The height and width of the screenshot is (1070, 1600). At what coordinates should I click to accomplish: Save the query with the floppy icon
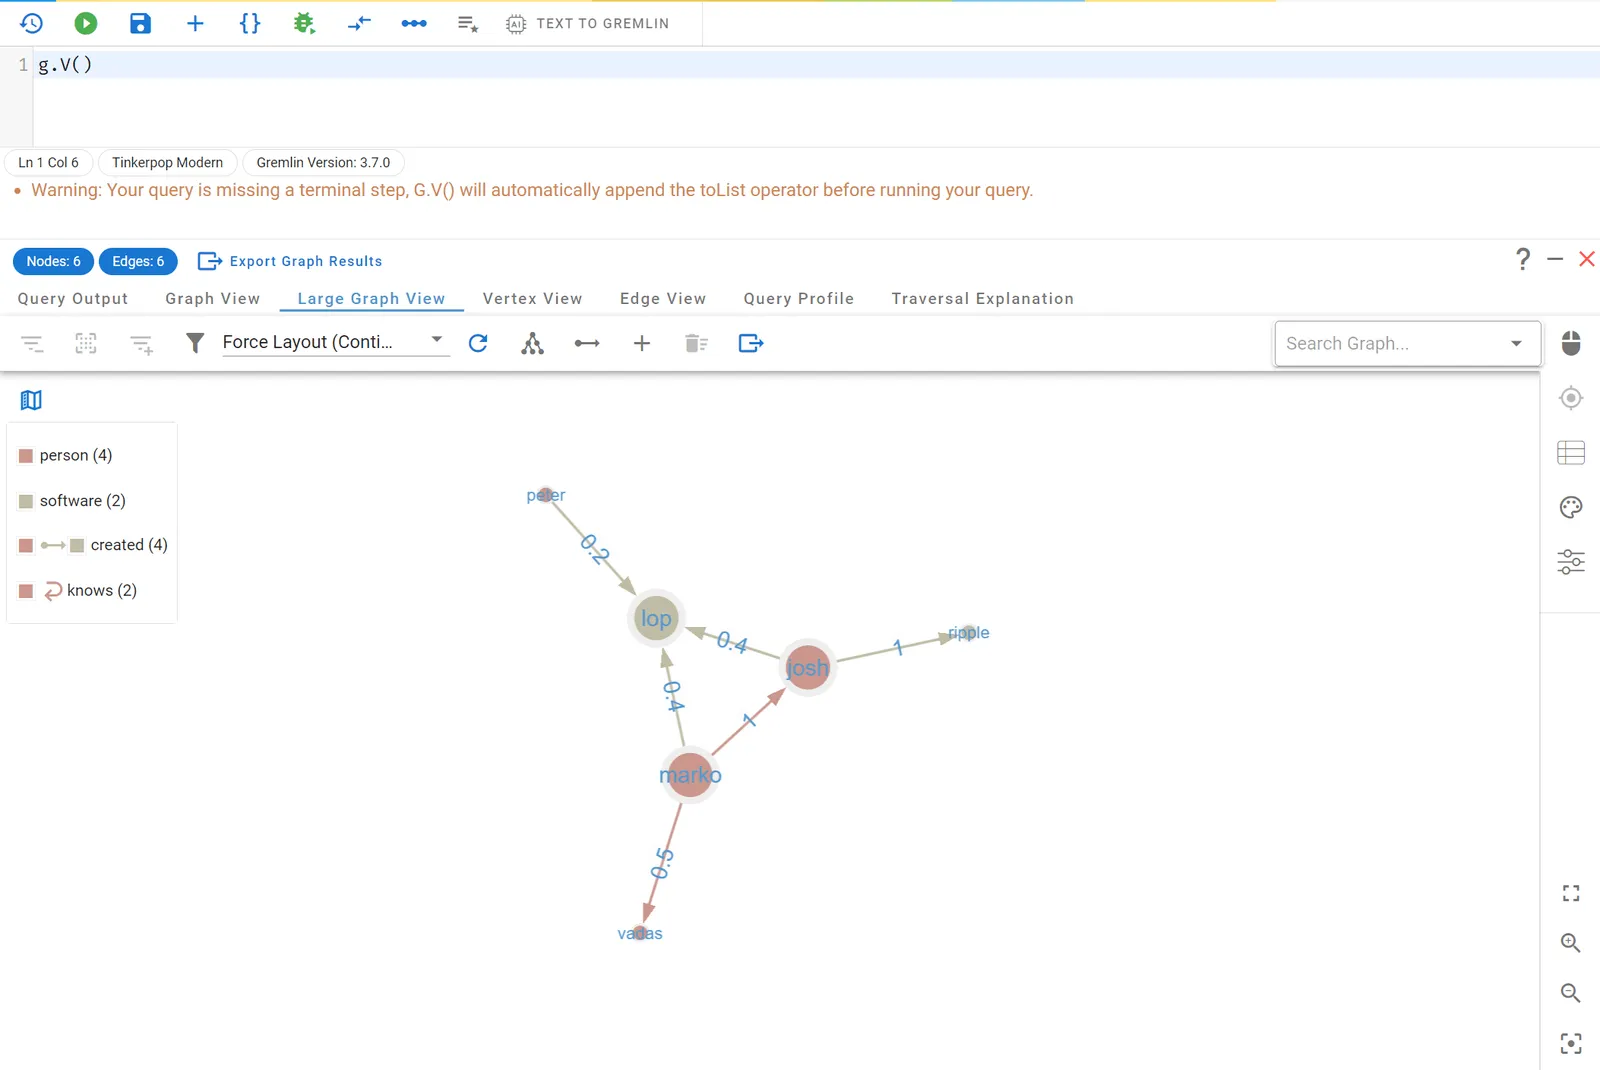[140, 23]
